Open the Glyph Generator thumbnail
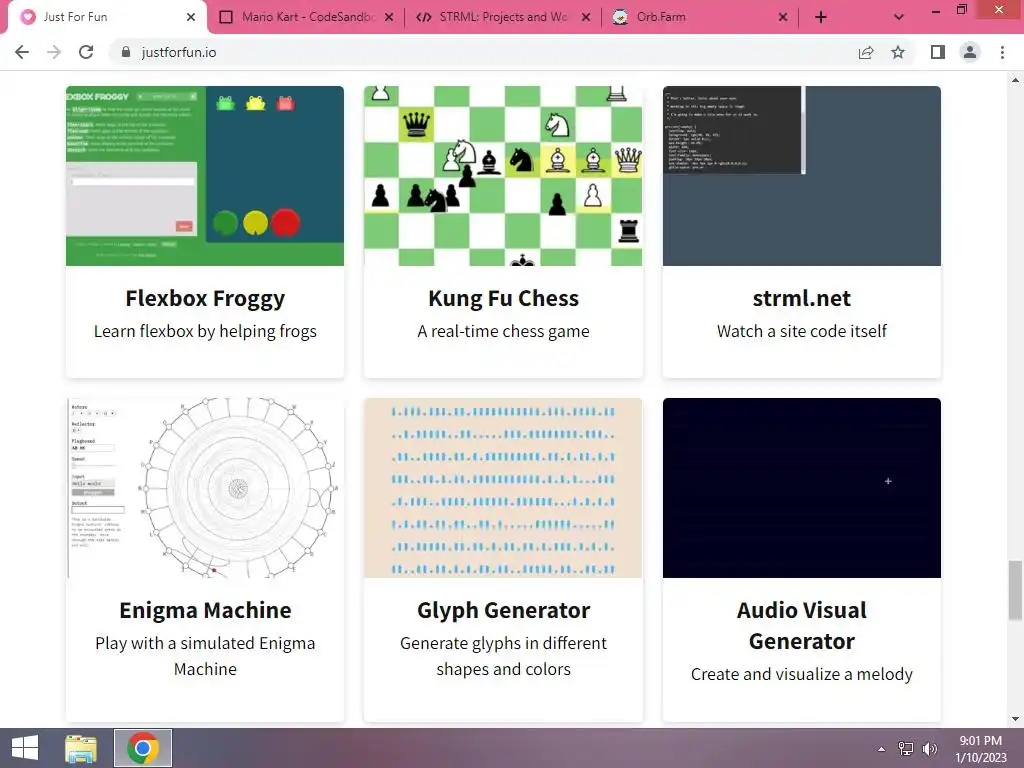Viewport: 1024px width, 768px height. pos(503,488)
